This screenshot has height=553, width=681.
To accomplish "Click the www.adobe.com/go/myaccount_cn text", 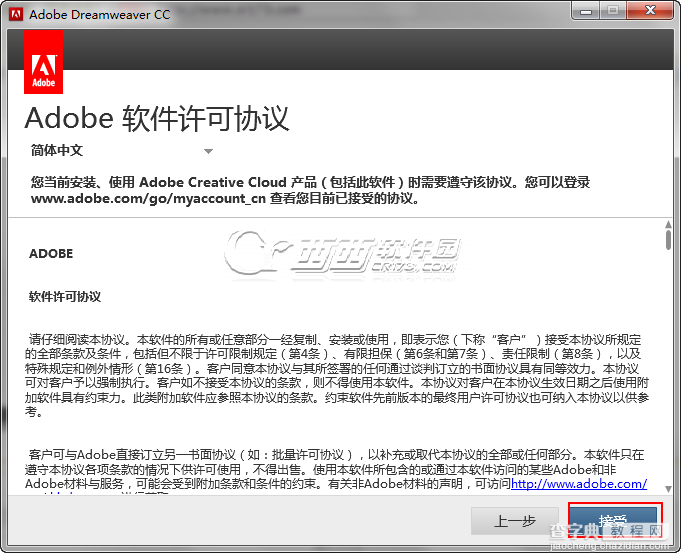I will point(148,199).
